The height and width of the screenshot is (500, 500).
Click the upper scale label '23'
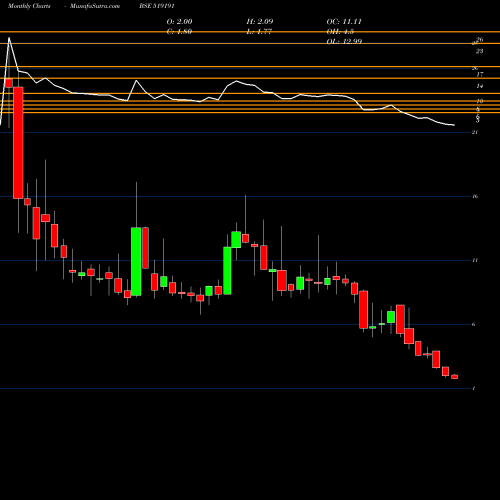(479, 51)
